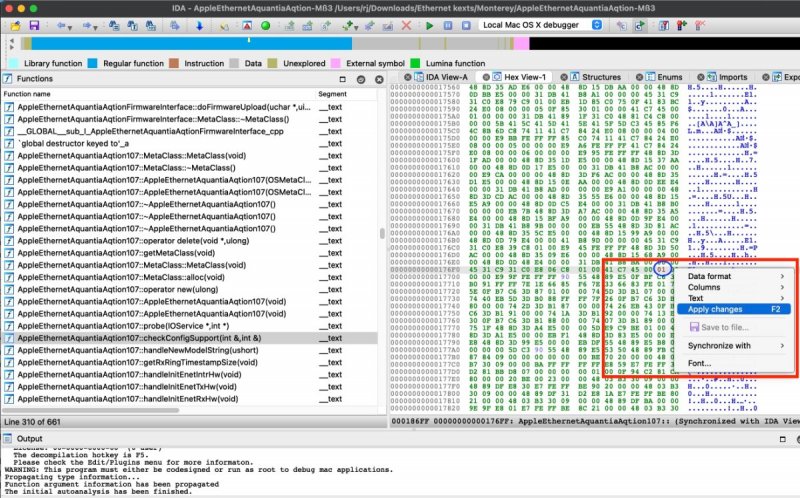Select the handleInitEnetTxHw(void) function row

[x=190, y=387]
